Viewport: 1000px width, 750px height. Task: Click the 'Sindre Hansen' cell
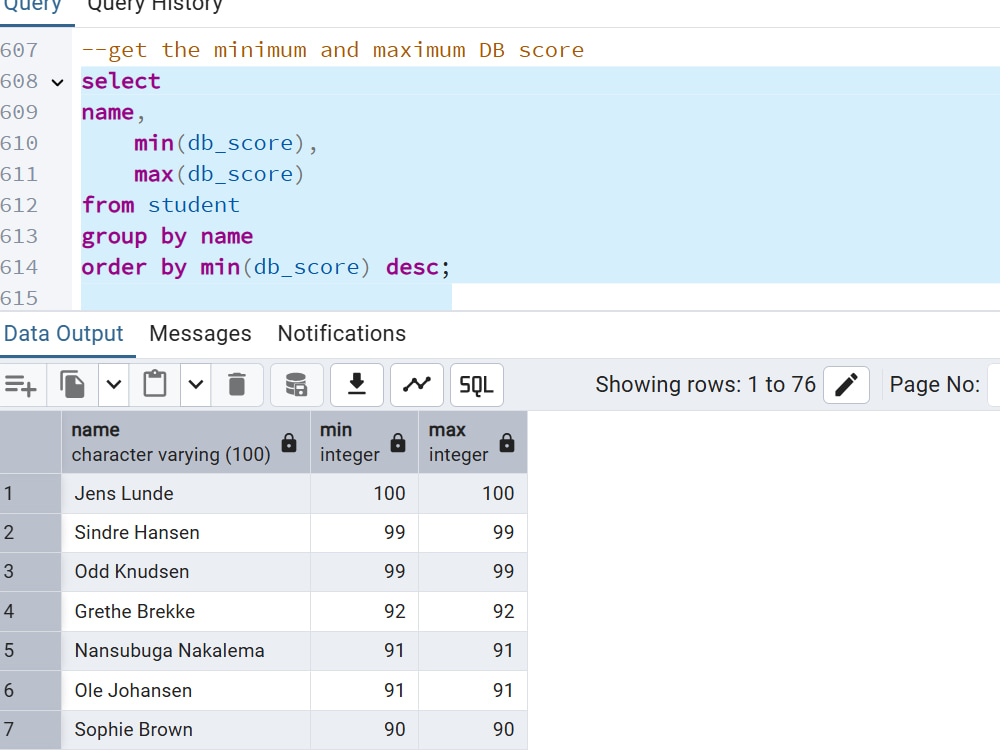point(186,533)
